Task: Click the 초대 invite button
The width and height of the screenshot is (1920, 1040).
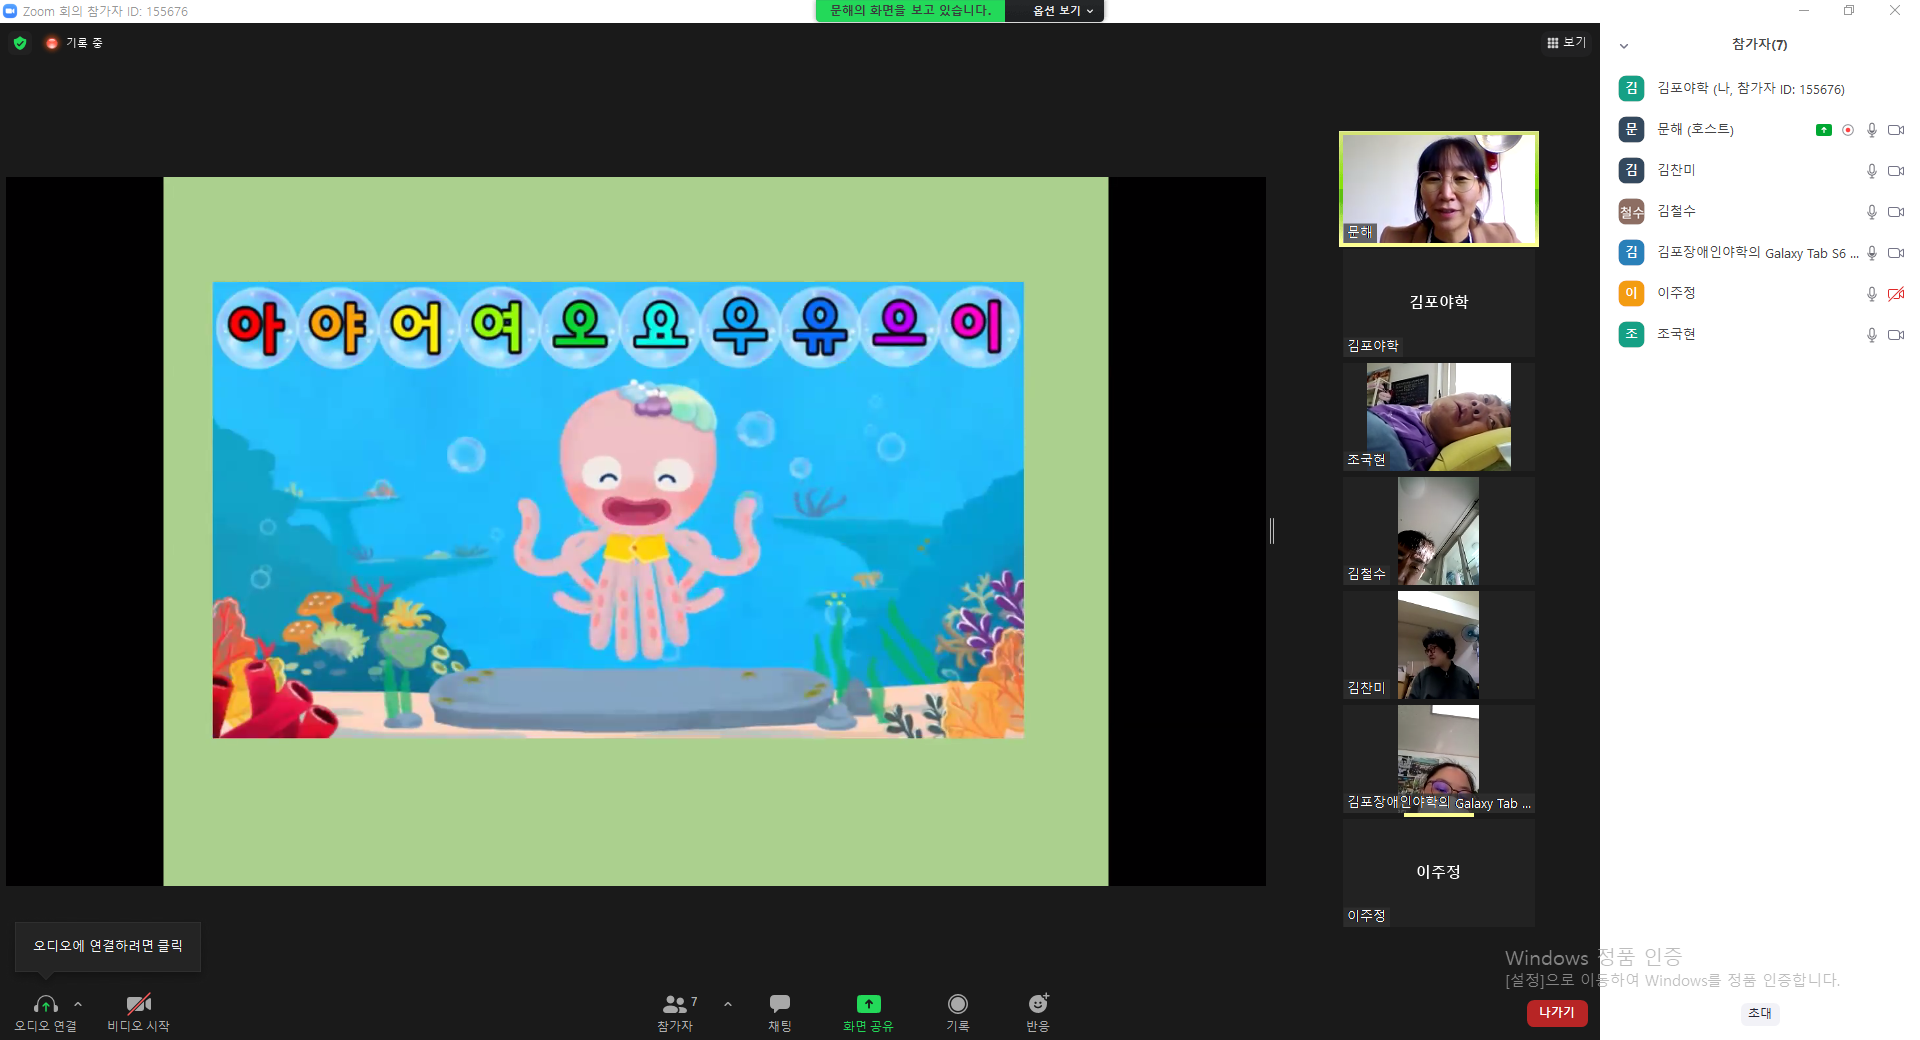Action: (1760, 1013)
